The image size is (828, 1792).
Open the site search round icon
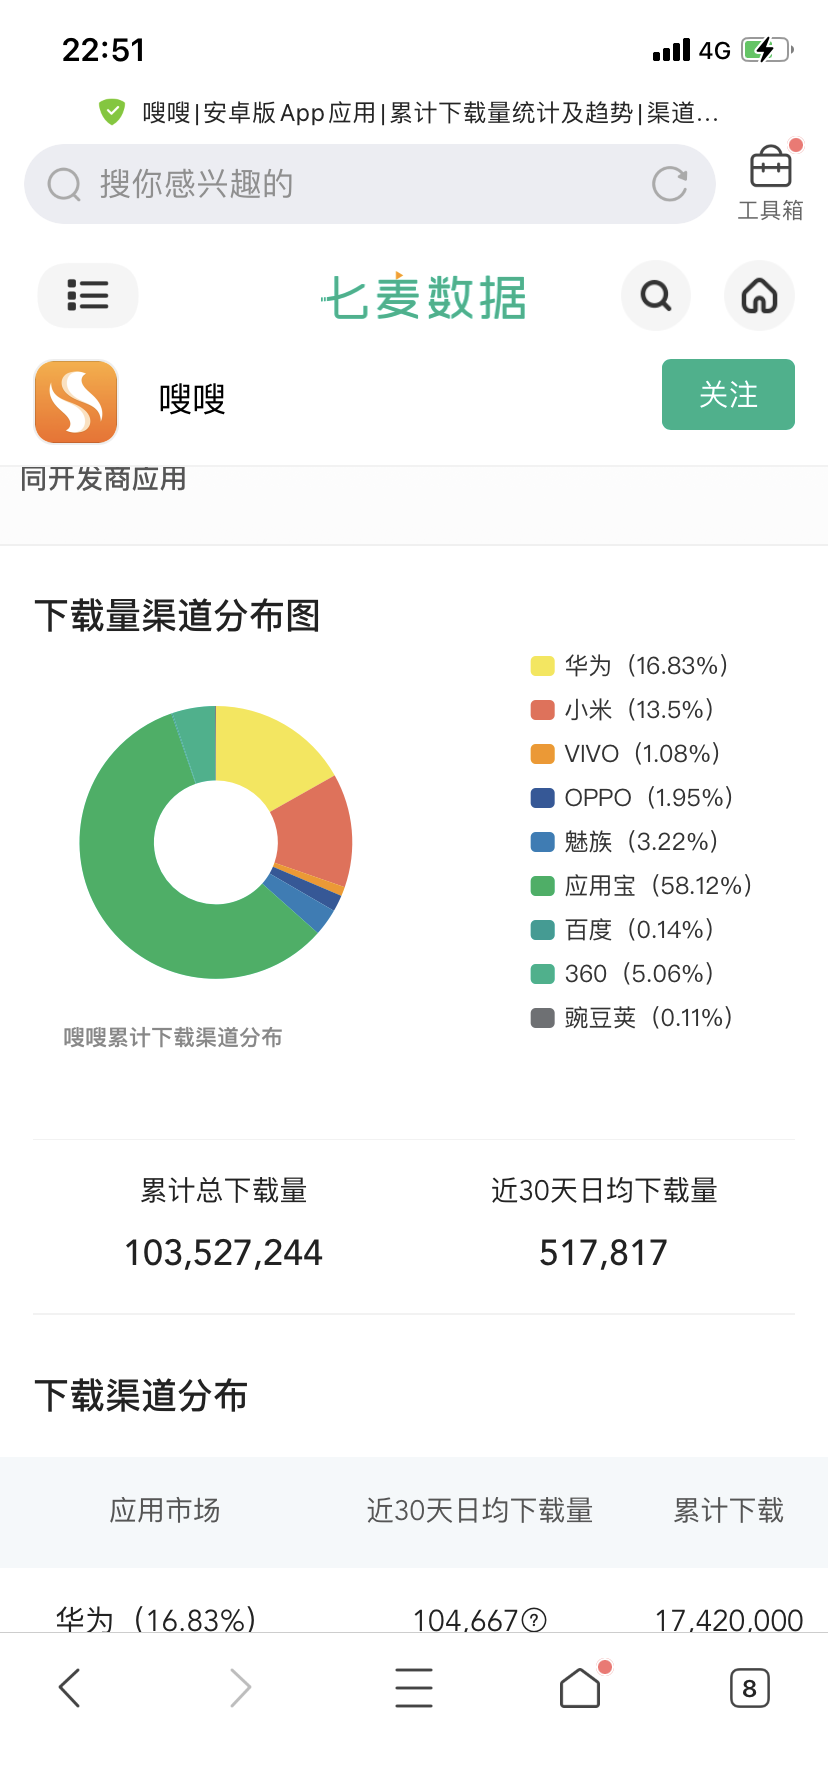(x=656, y=296)
